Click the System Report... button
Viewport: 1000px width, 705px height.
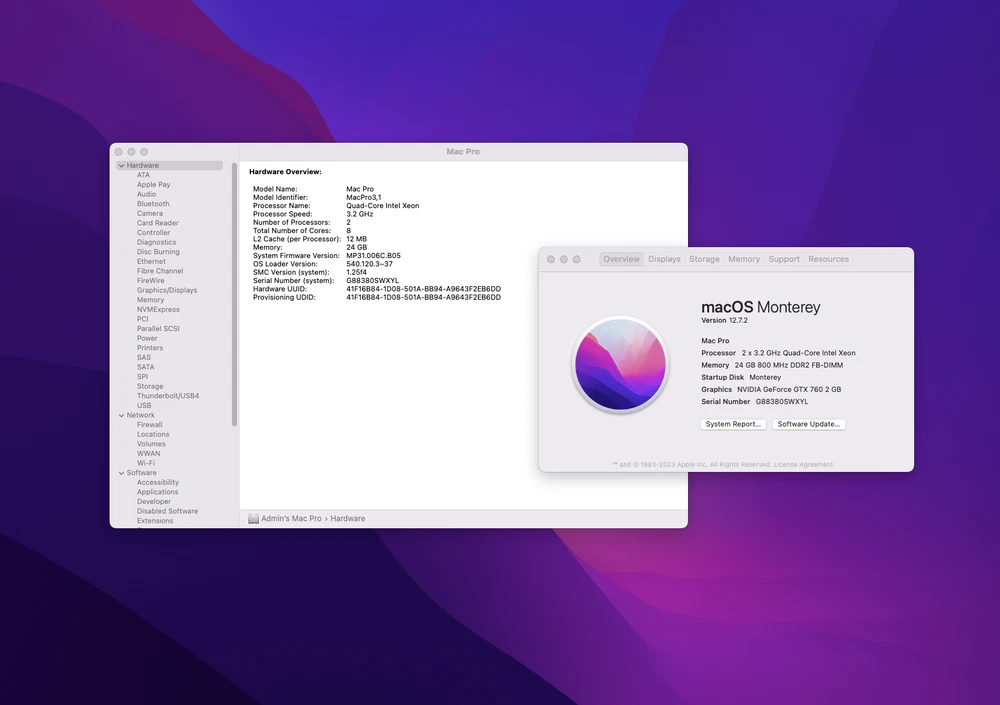pyautogui.click(x=733, y=424)
